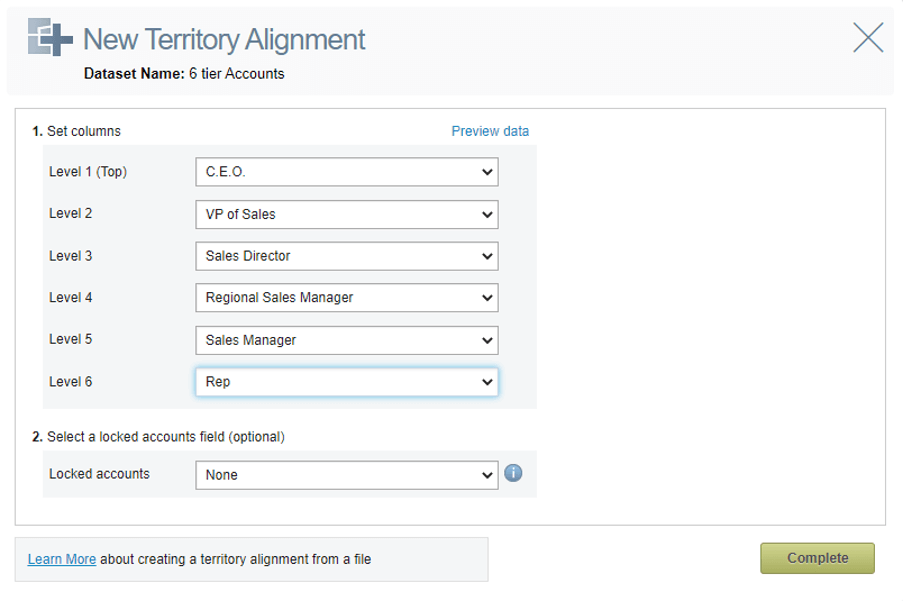Open the Learn More link
Screen dimensions: 904x602
(62, 559)
